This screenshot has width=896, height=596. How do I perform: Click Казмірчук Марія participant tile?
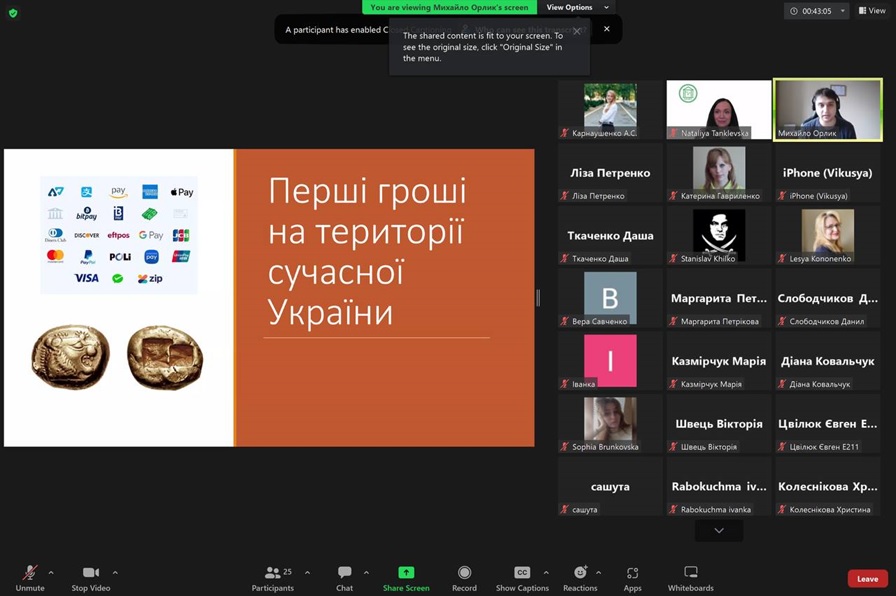click(x=719, y=361)
